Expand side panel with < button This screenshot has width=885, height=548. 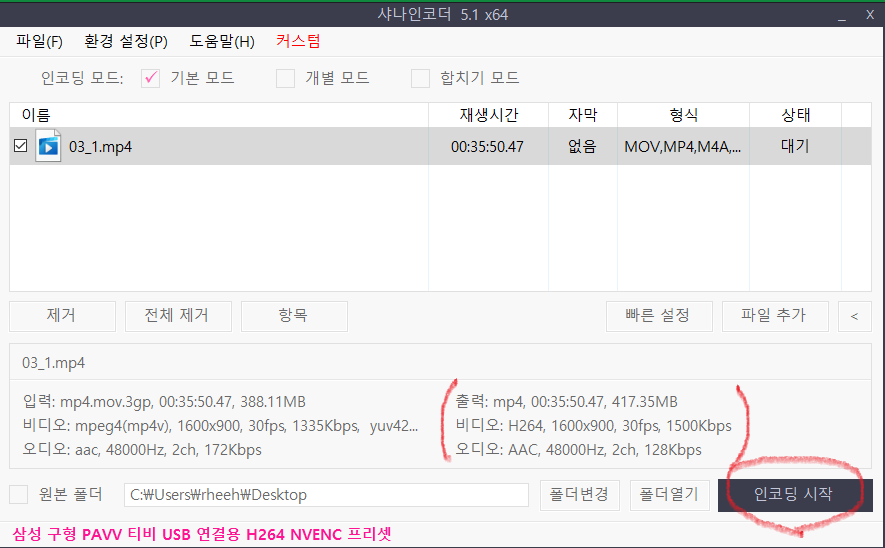coord(853,316)
